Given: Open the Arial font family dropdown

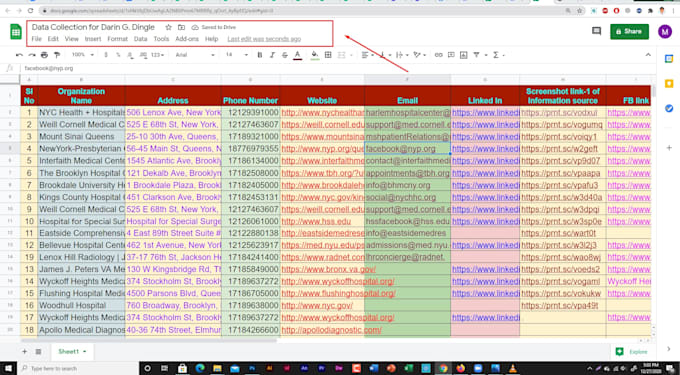Looking at the screenshot, I should point(195,55).
